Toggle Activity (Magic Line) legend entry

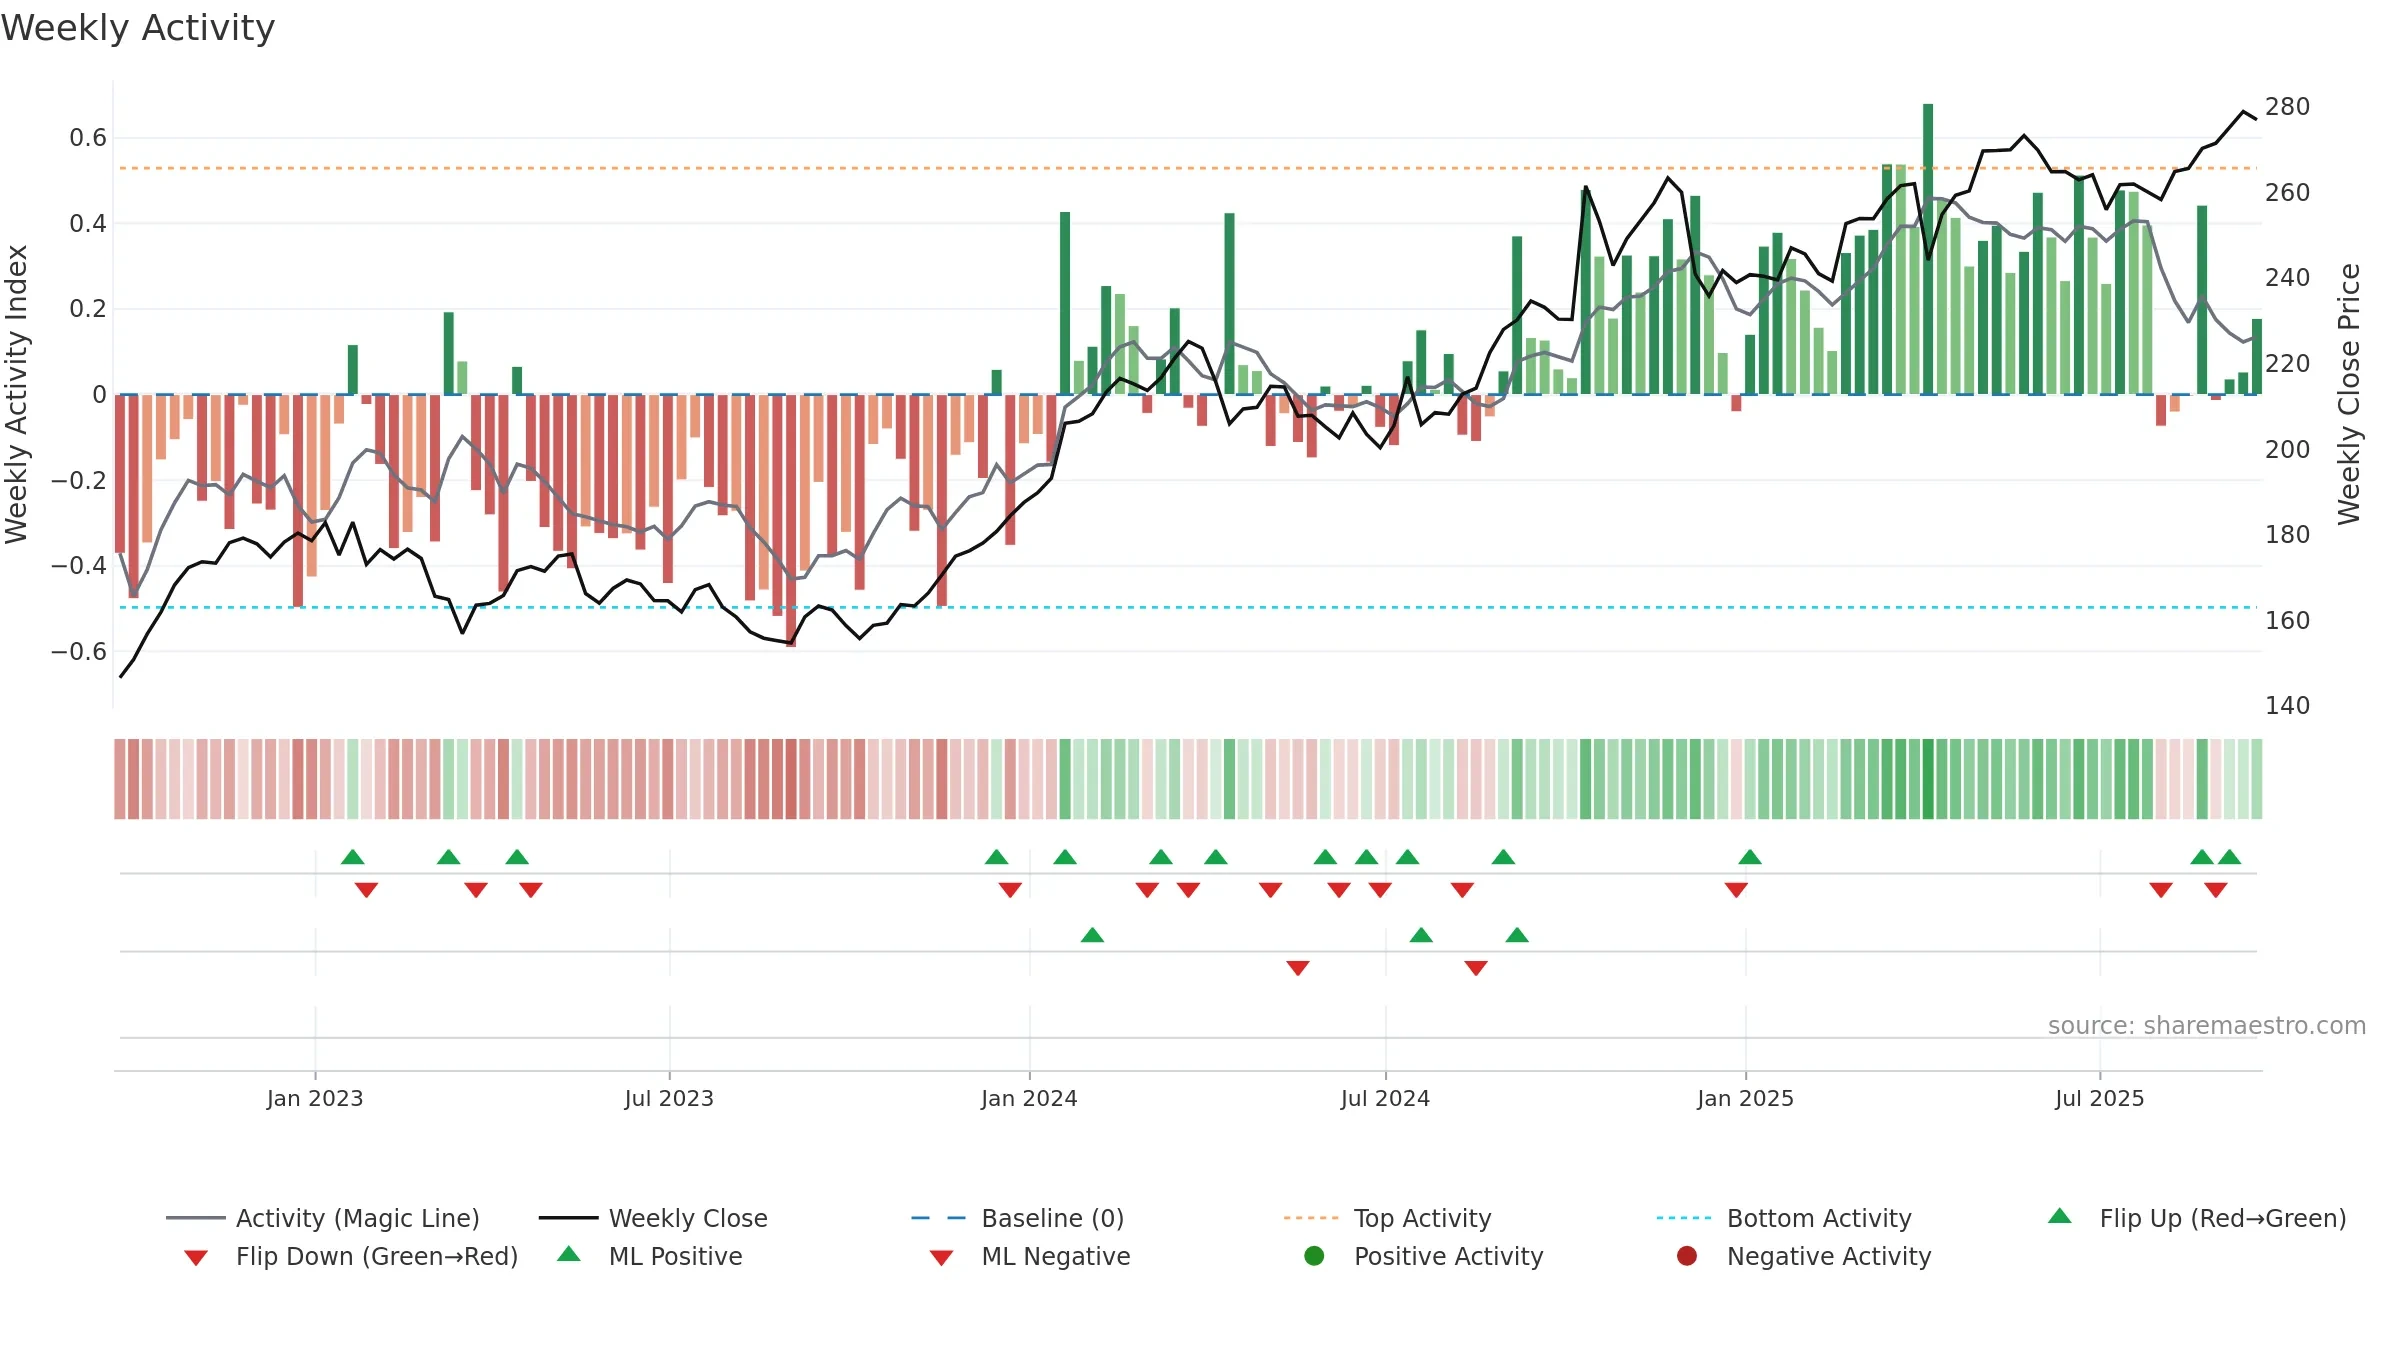point(323,1218)
